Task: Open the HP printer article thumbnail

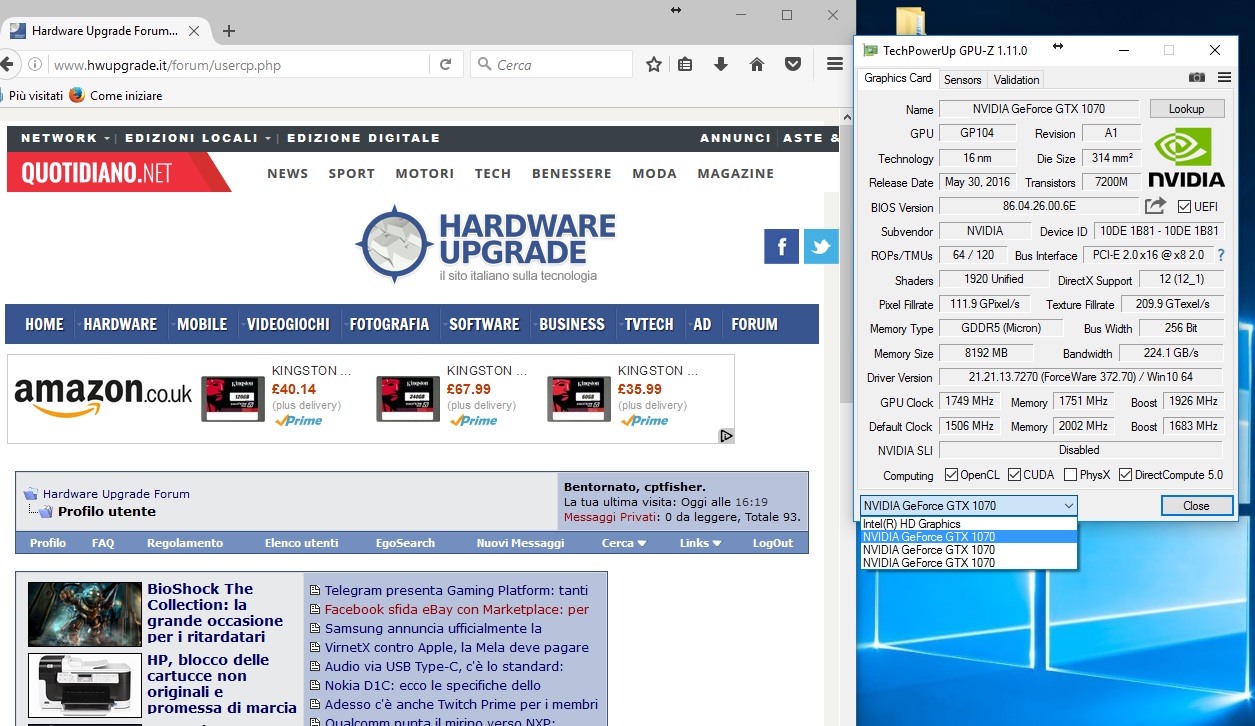Action: click(85, 685)
